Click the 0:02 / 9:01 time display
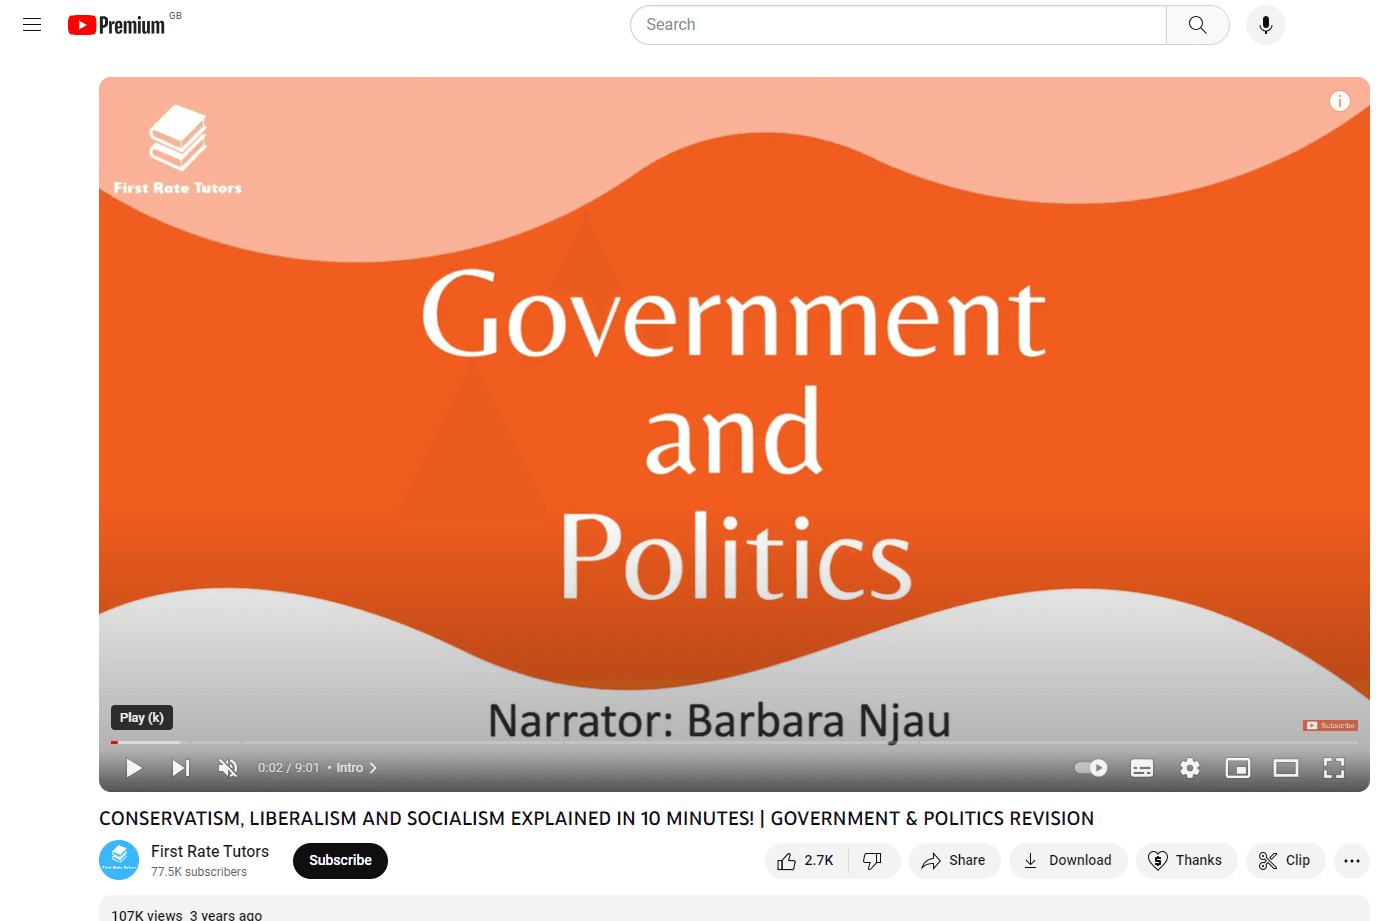This screenshot has height=921, width=1389. coord(288,768)
